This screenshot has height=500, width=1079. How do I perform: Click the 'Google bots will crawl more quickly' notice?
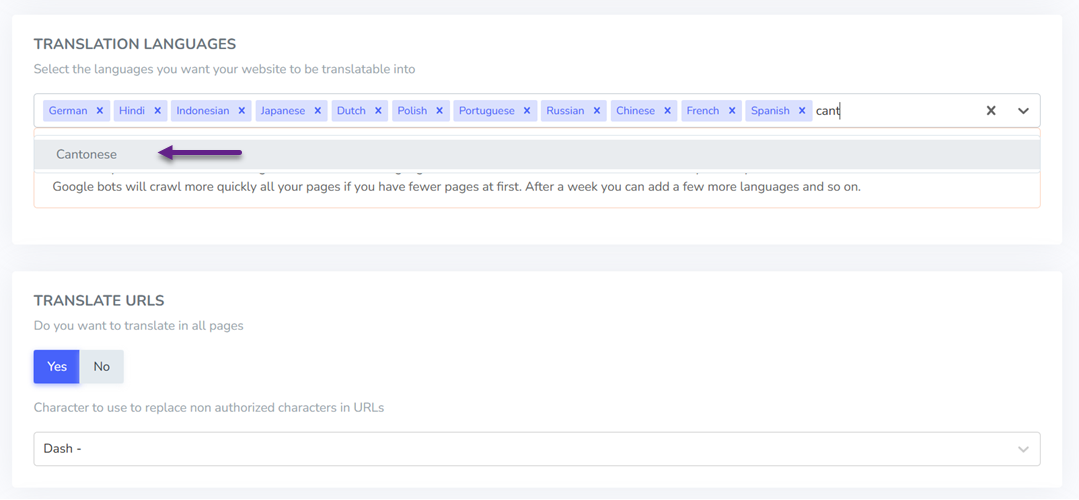tap(457, 186)
